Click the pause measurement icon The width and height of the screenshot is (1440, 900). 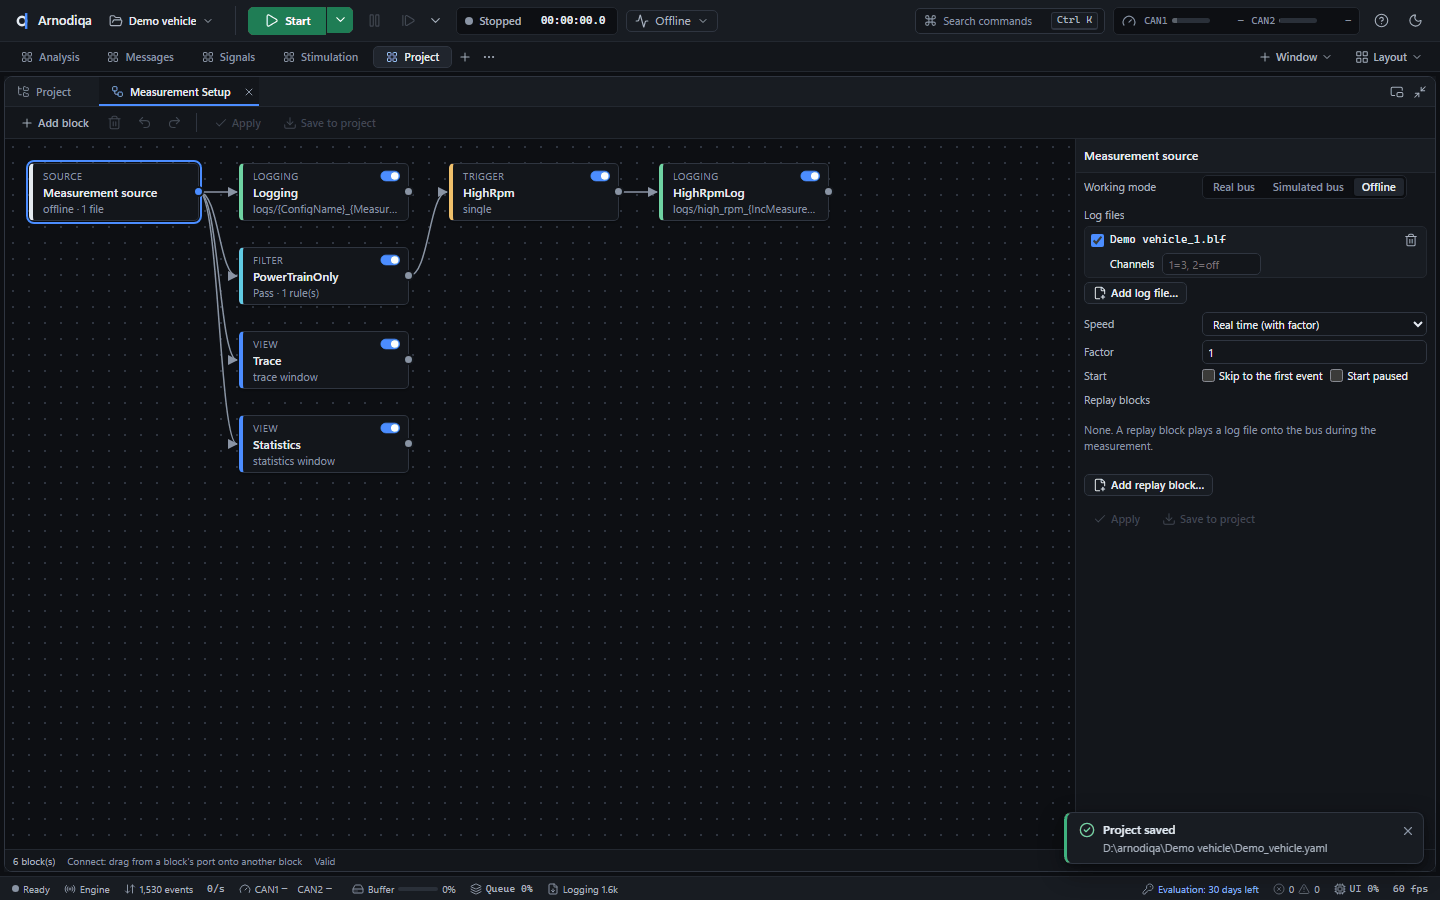click(375, 21)
